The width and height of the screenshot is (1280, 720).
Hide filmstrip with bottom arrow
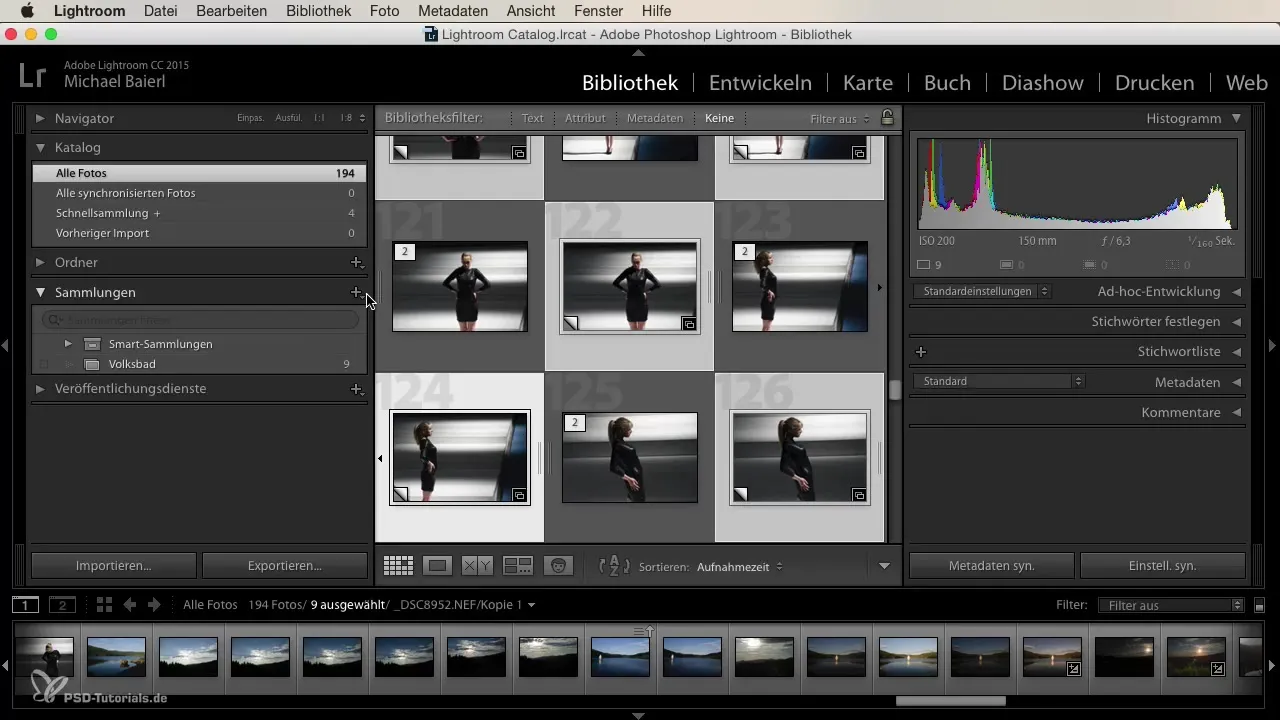(x=639, y=715)
